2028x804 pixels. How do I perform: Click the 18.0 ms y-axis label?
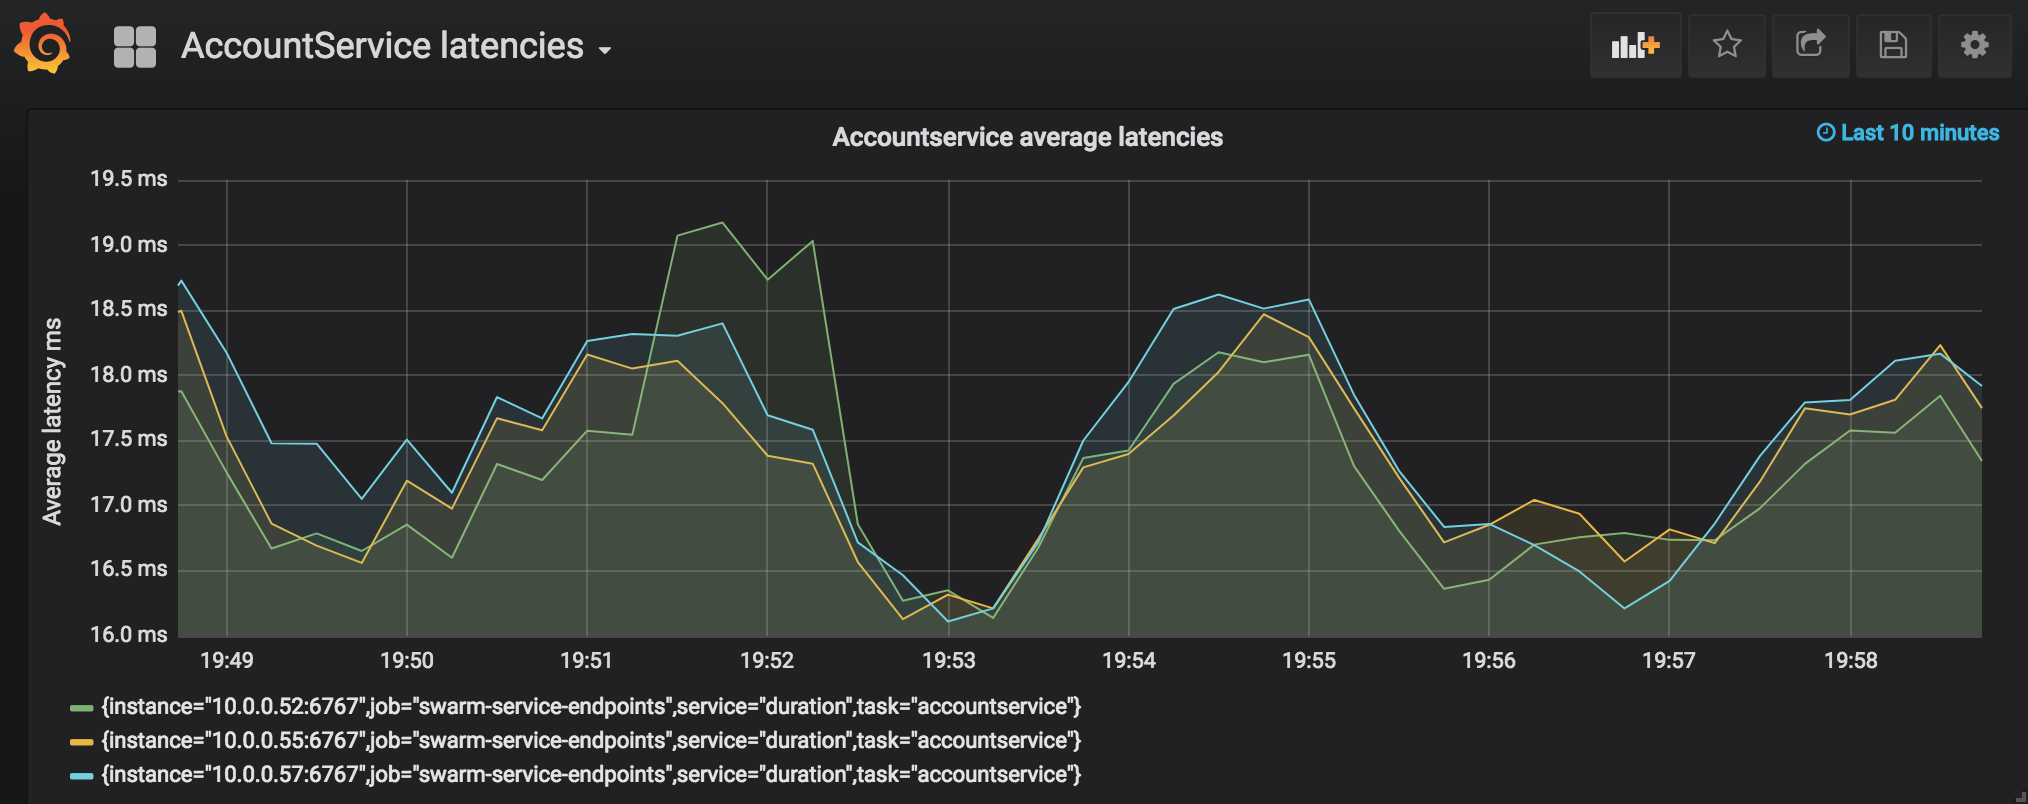[x=129, y=375]
